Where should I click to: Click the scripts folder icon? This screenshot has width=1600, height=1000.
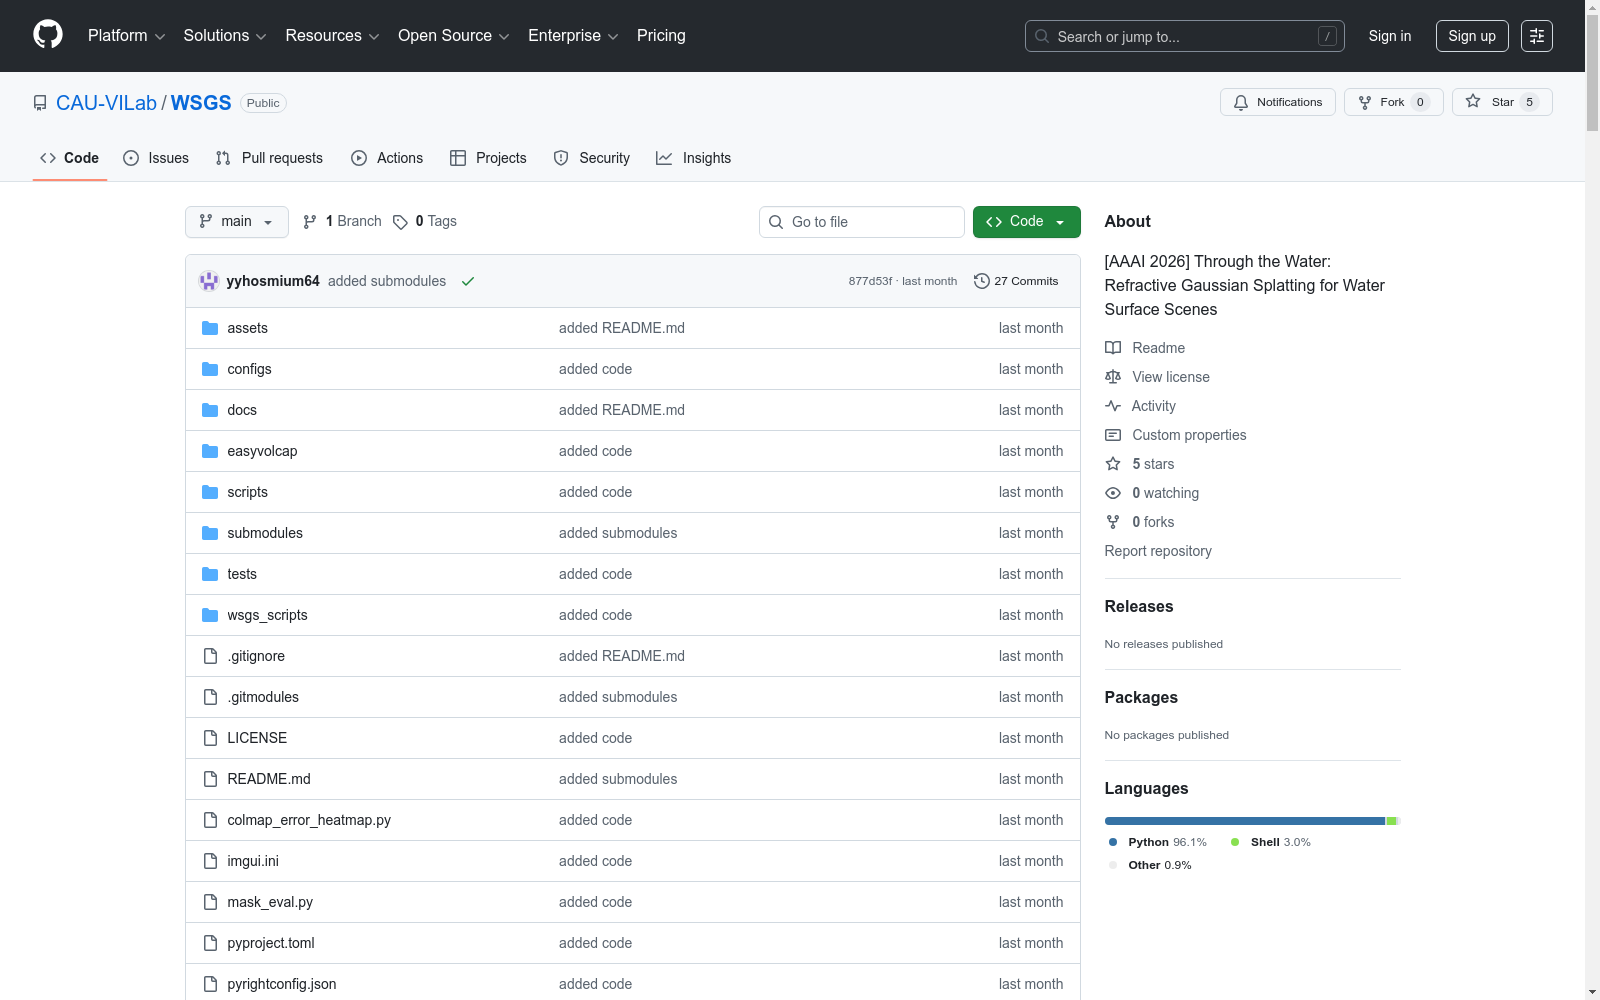point(210,492)
